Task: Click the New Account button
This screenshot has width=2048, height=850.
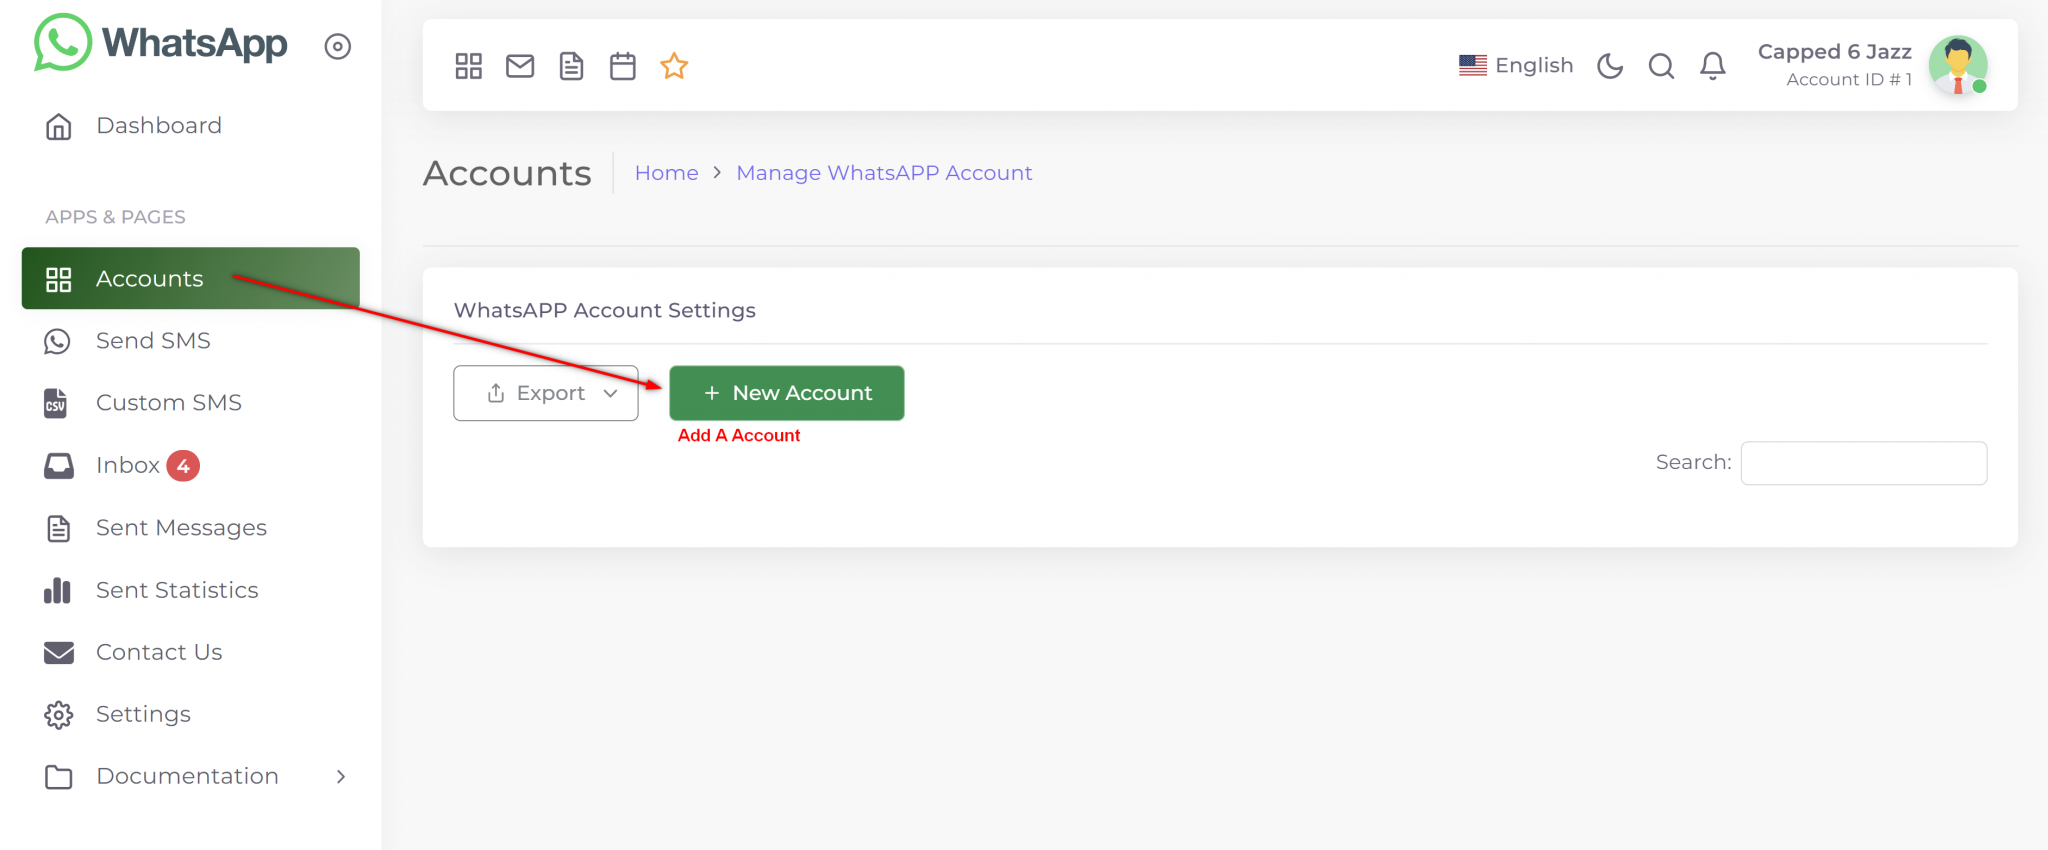Action: pos(787,393)
